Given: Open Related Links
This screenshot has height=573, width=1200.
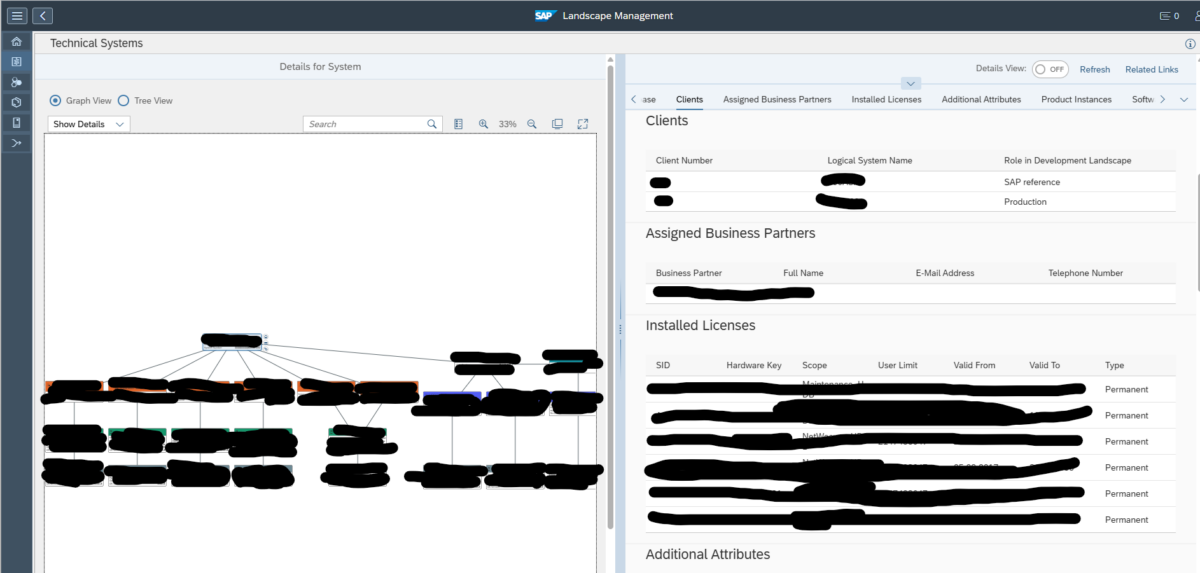Looking at the screenshot, I should tap(1151, 69).
